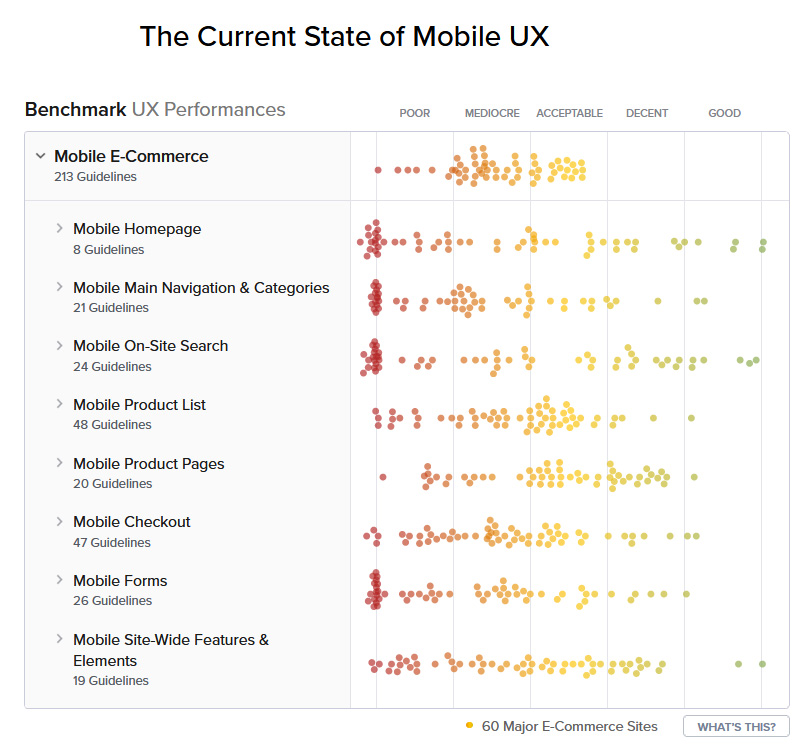Click rightmost green dot in Mobile Site-Wide Features row
804x753 pixels.
tap(762, 664)
